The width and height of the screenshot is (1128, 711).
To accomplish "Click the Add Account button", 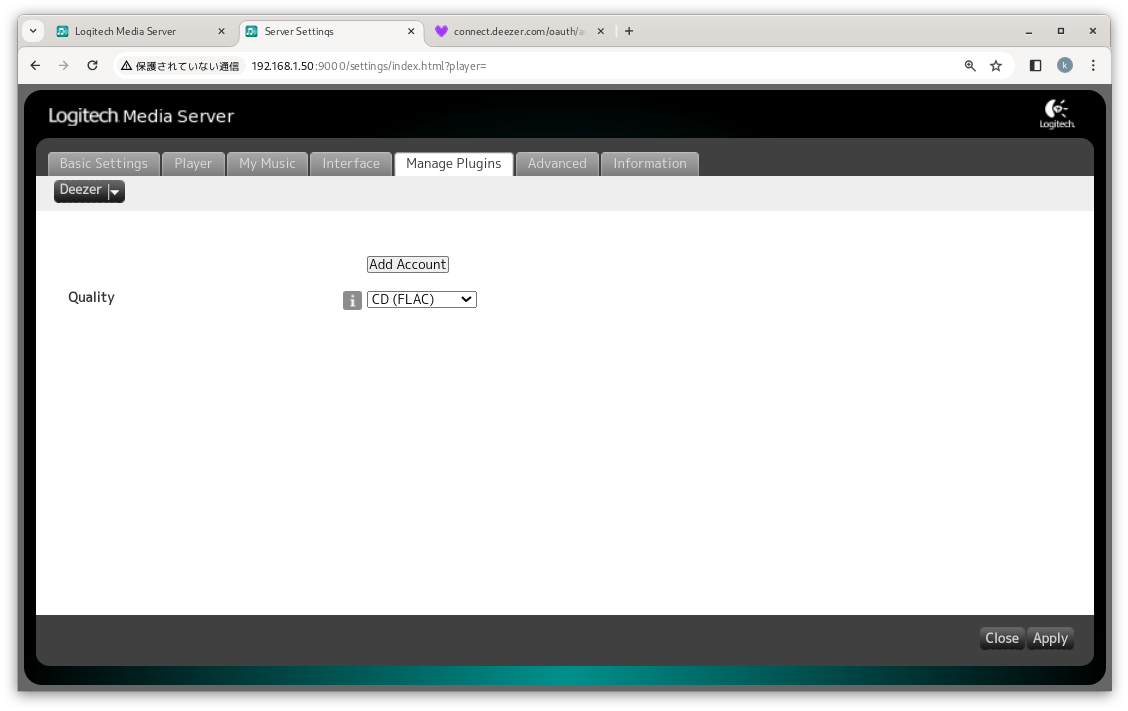I will pyautogui.click(x=408, y=264).
